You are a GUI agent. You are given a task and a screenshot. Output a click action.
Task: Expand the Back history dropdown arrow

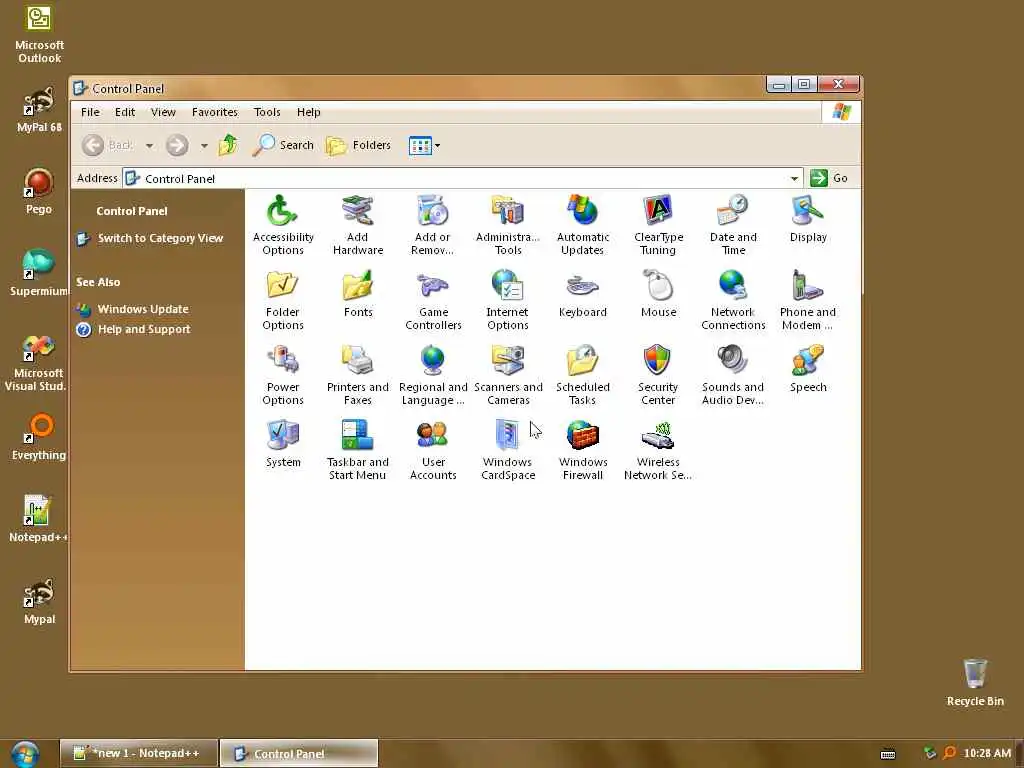[x=150, y=146]
